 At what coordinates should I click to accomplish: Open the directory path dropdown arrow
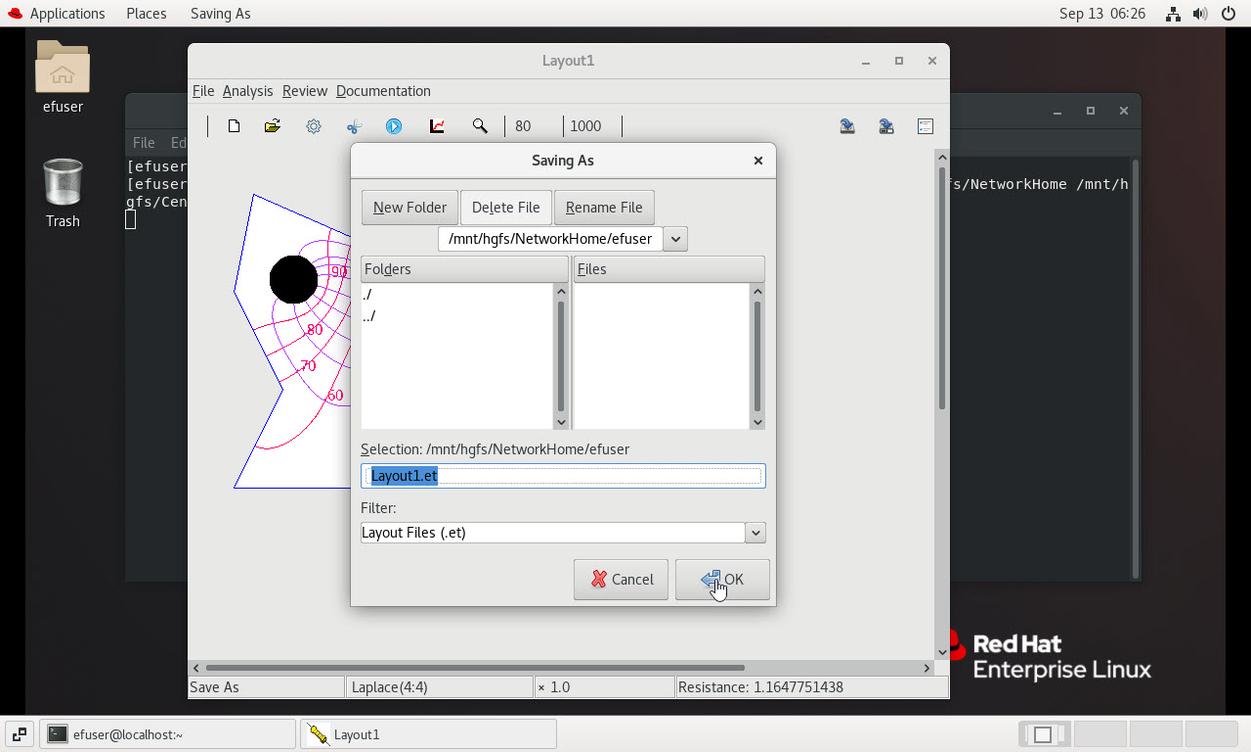pos(676,239)
